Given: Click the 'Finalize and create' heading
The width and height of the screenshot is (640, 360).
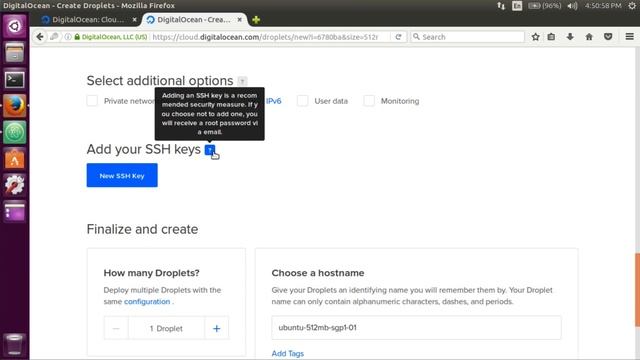Looking at the screenshot, I should click(x=142, y=229).
